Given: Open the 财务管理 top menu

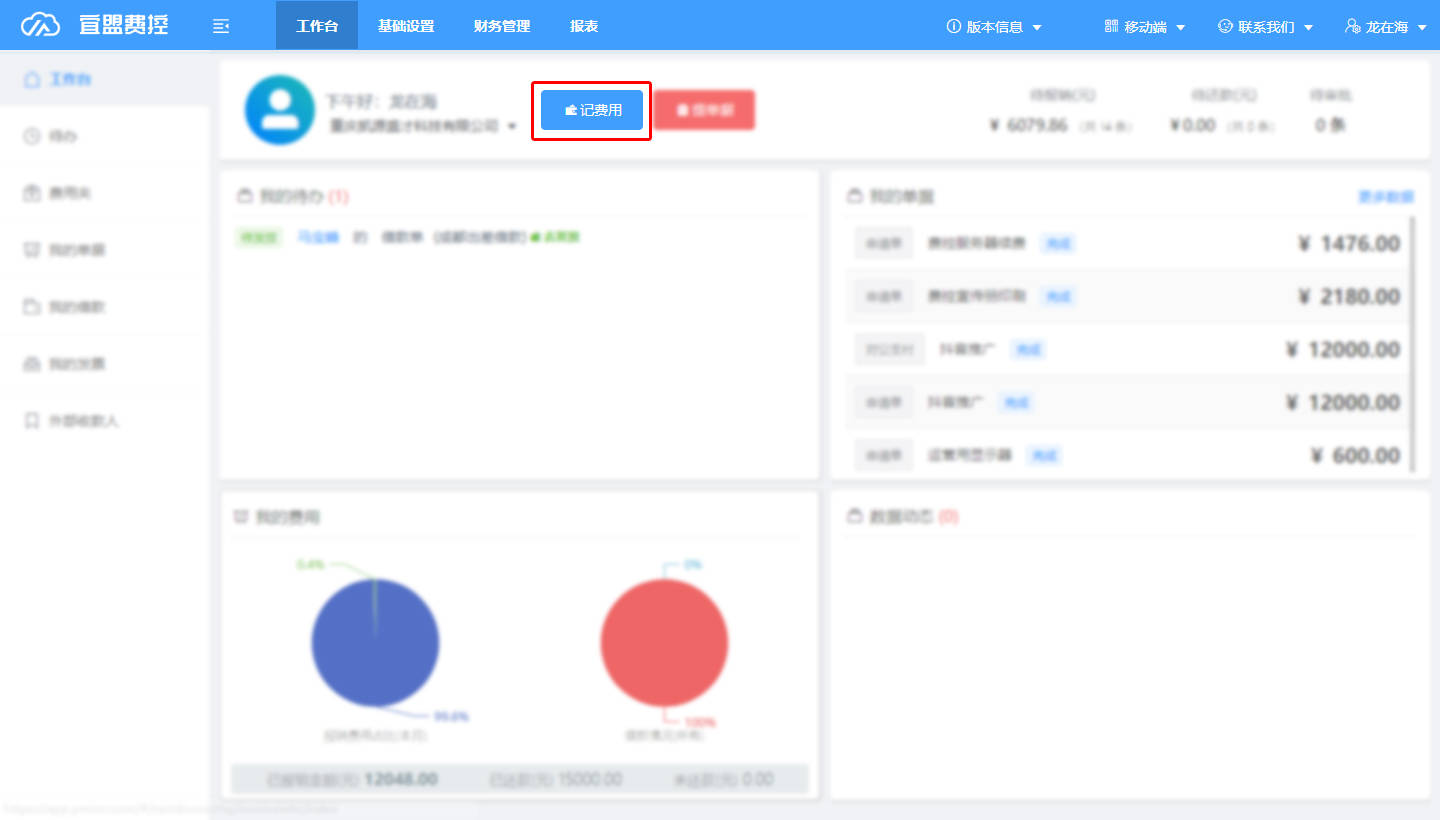Looking at the screenshot, I should [x=502, y=26].
